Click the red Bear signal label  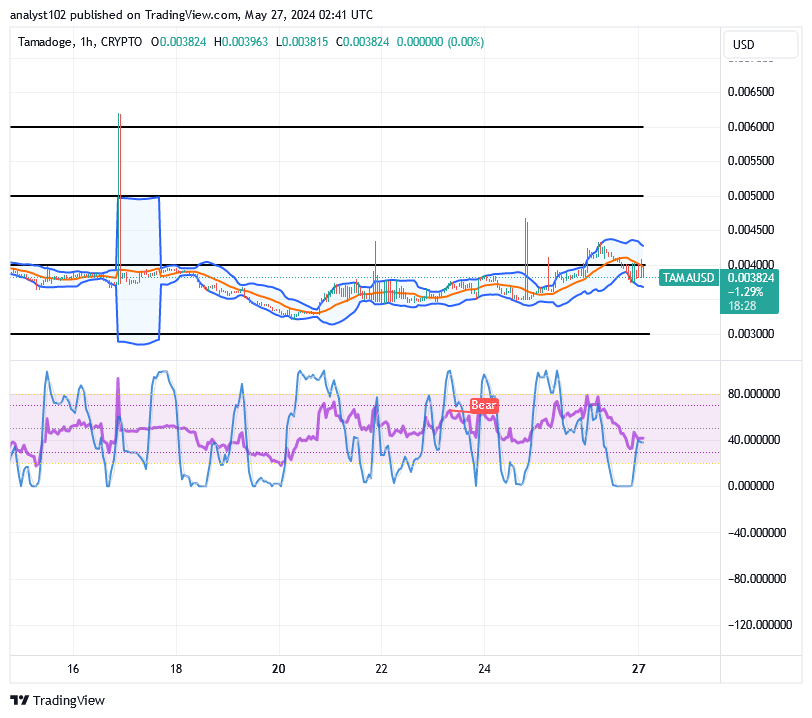[x=484, y=405]
